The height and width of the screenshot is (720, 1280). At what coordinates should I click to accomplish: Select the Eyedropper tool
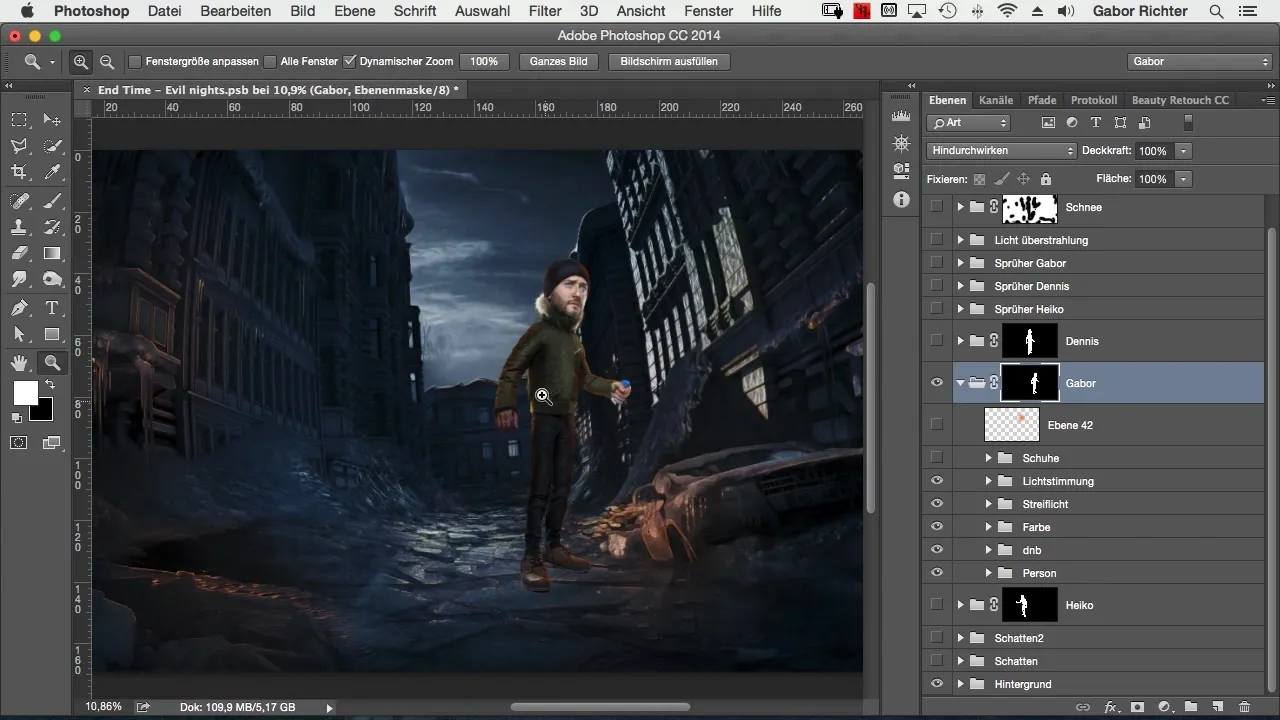click(x=52, y=173)
